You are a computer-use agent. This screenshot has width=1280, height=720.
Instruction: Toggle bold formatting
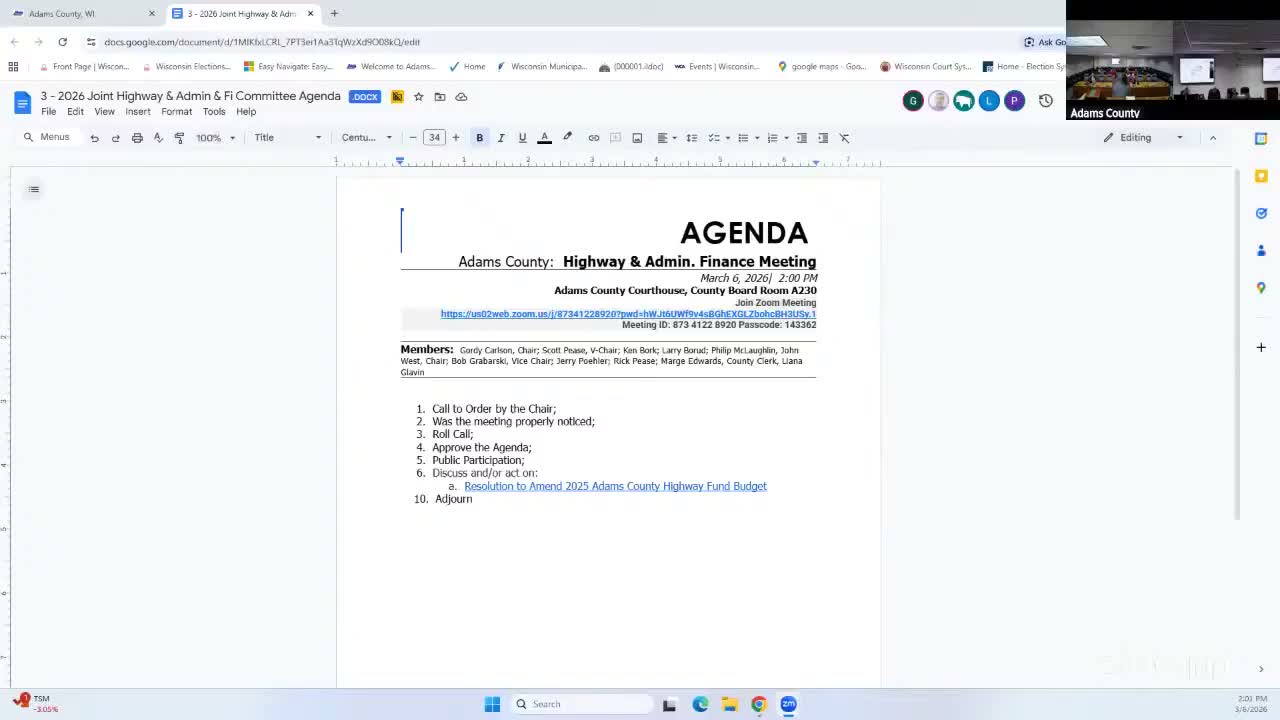(x=480, y=138)
